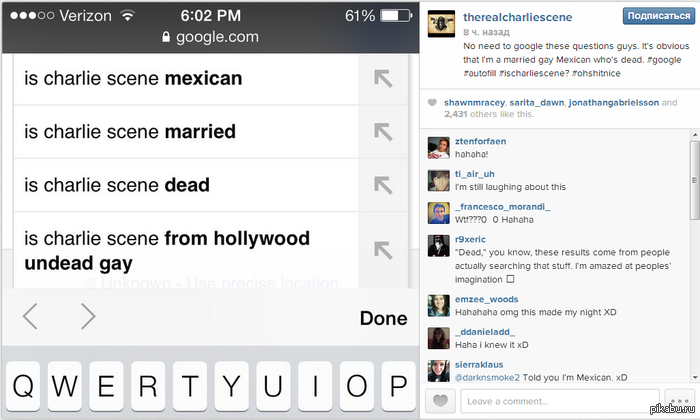Viewport: 700px width, 420px height.
Task: Tap the W key on keyboard
Action: coord(64,387)
